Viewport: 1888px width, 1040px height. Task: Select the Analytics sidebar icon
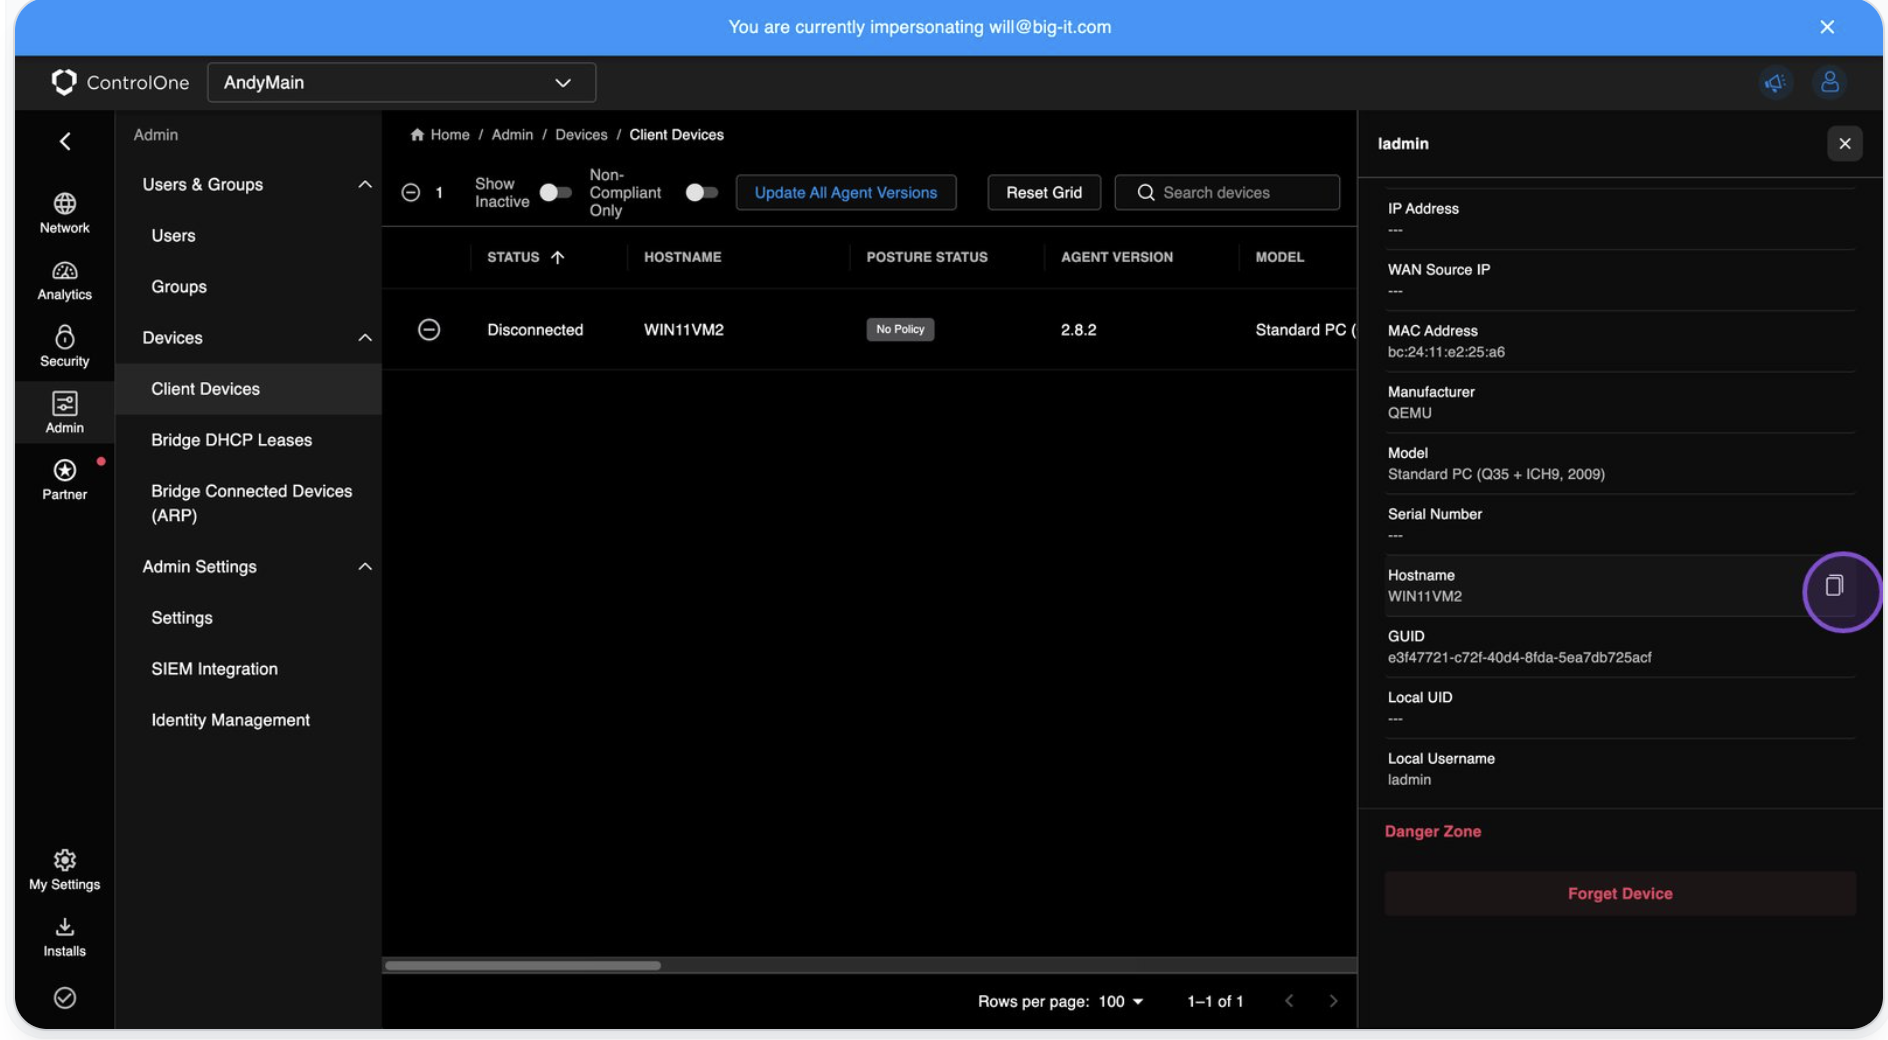click(x=64, y=280)
